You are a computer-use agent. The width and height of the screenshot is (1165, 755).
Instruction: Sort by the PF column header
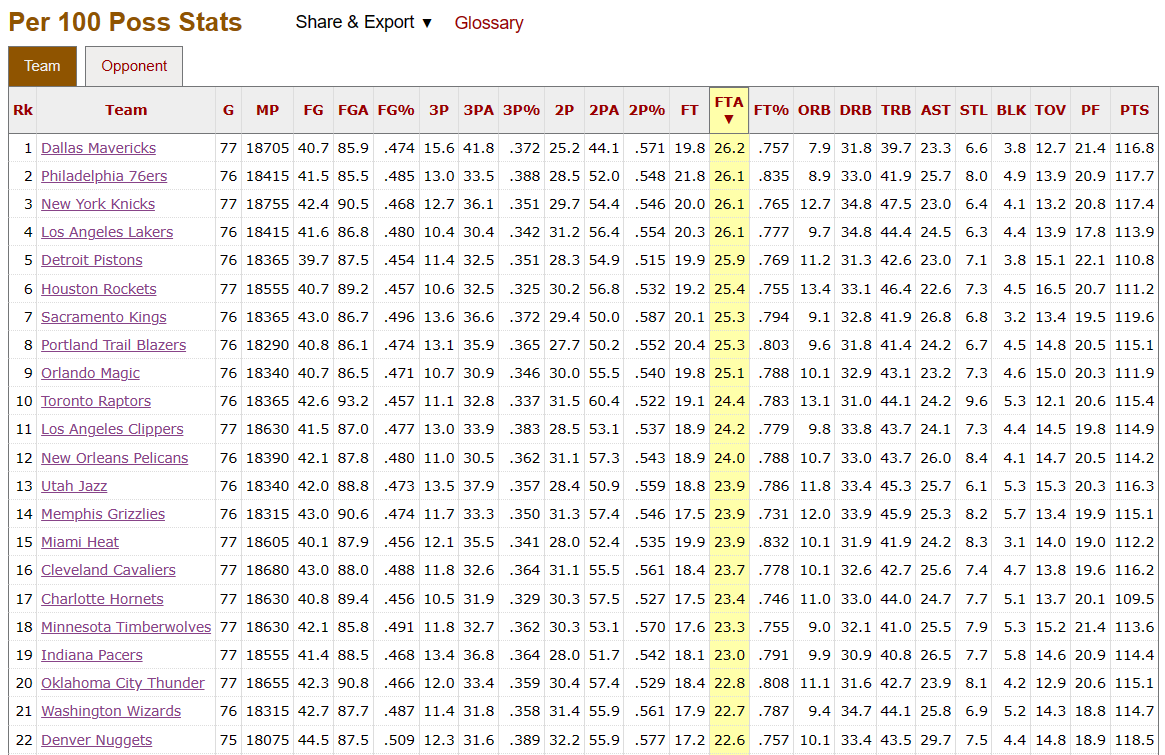click(x=1090, y=110)
